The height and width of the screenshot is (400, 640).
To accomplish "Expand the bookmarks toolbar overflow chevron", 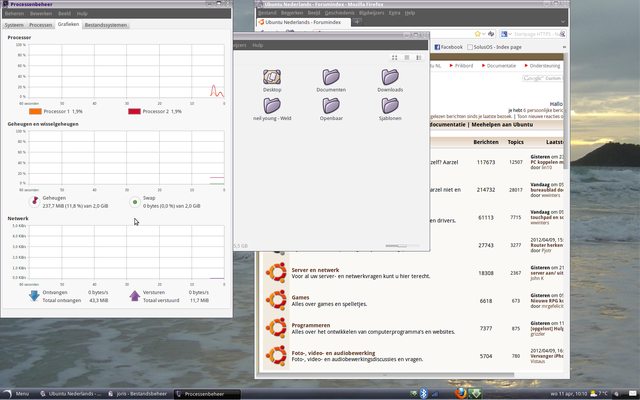I will coord(564,47).
